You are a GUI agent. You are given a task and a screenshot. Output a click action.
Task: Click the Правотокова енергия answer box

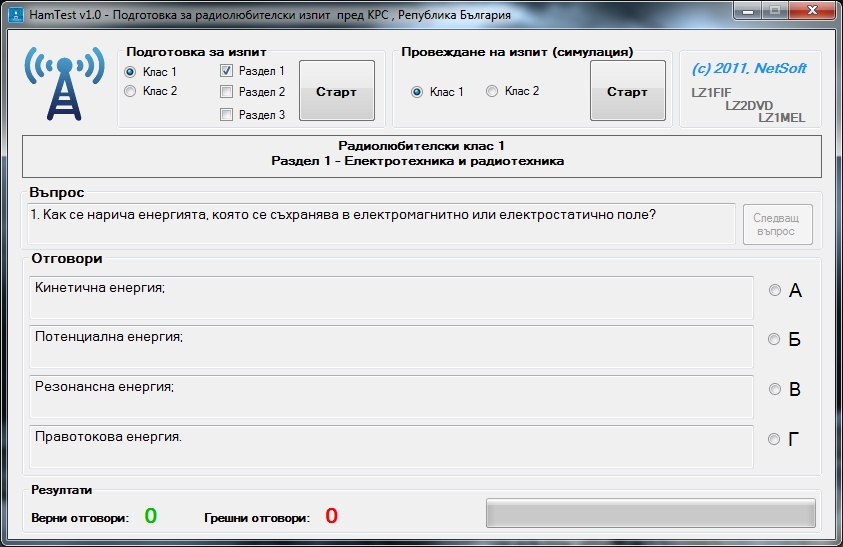tap(391, 446)
